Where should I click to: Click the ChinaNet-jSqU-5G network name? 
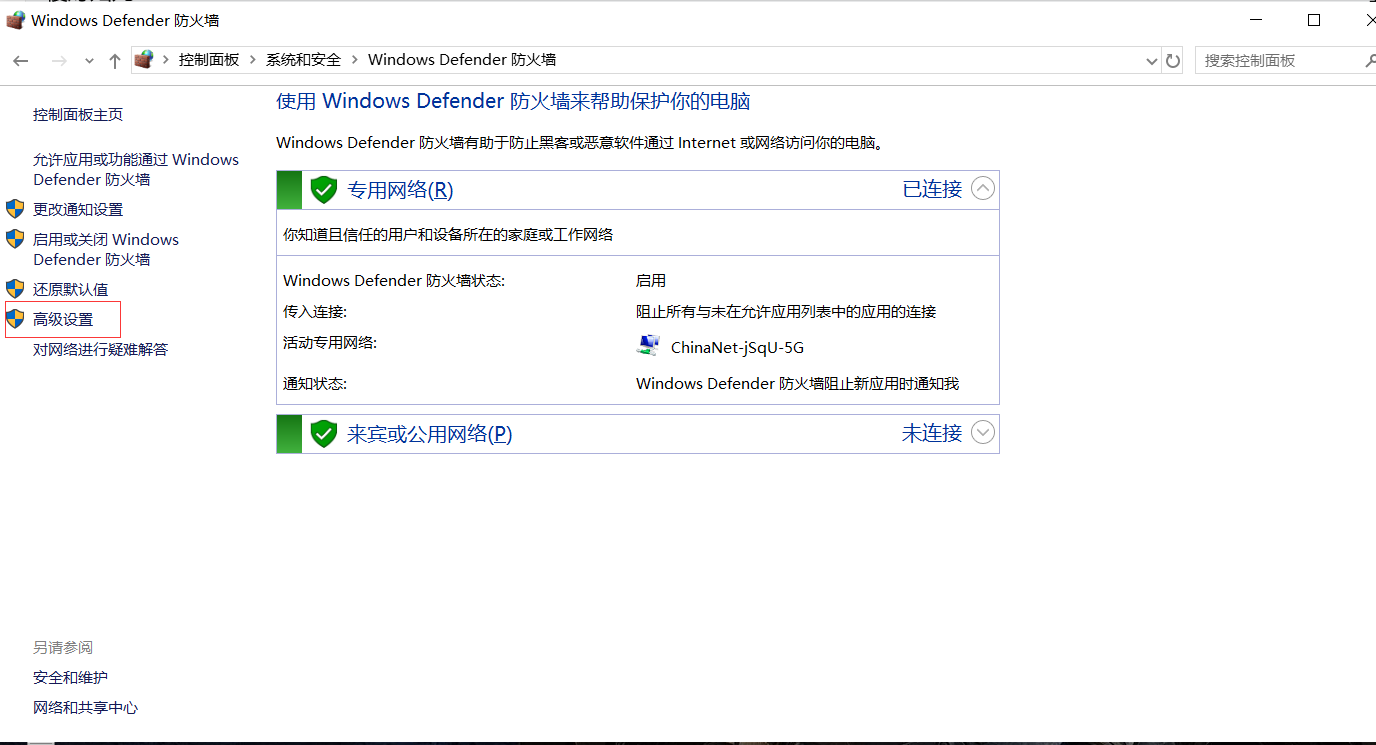click(x=737, y=348)
